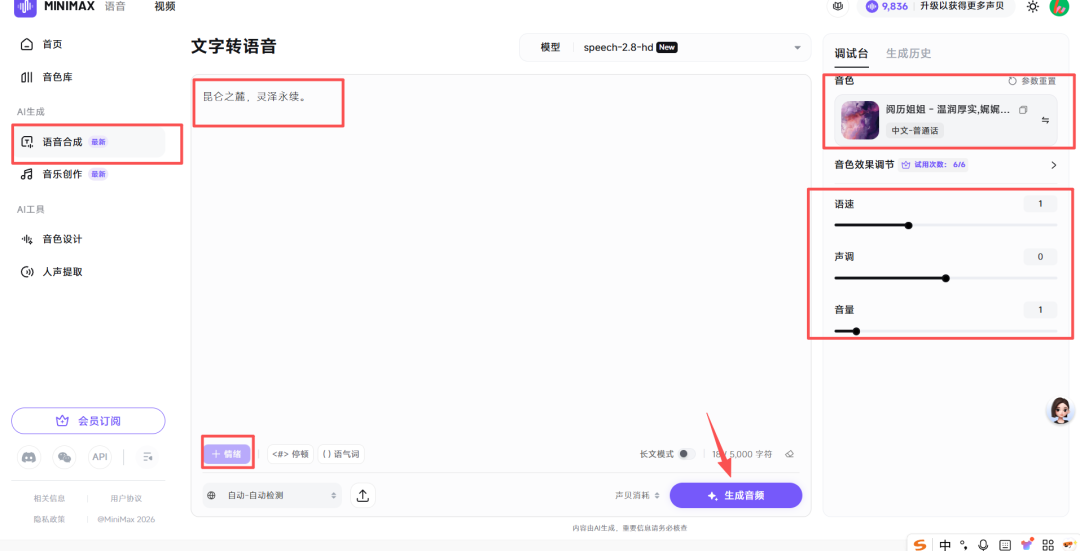This screenshot has width=1080, height=551.
Task: Open the Discord community icon
Action: (x=29, y=457)
